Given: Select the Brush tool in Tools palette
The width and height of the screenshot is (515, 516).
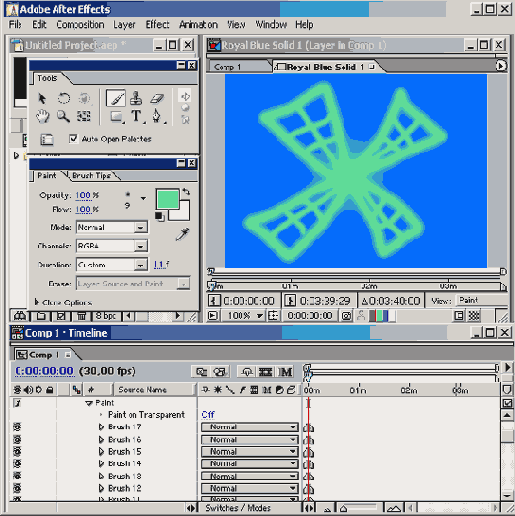Looking at the screenshot, I should pos(116,98).
